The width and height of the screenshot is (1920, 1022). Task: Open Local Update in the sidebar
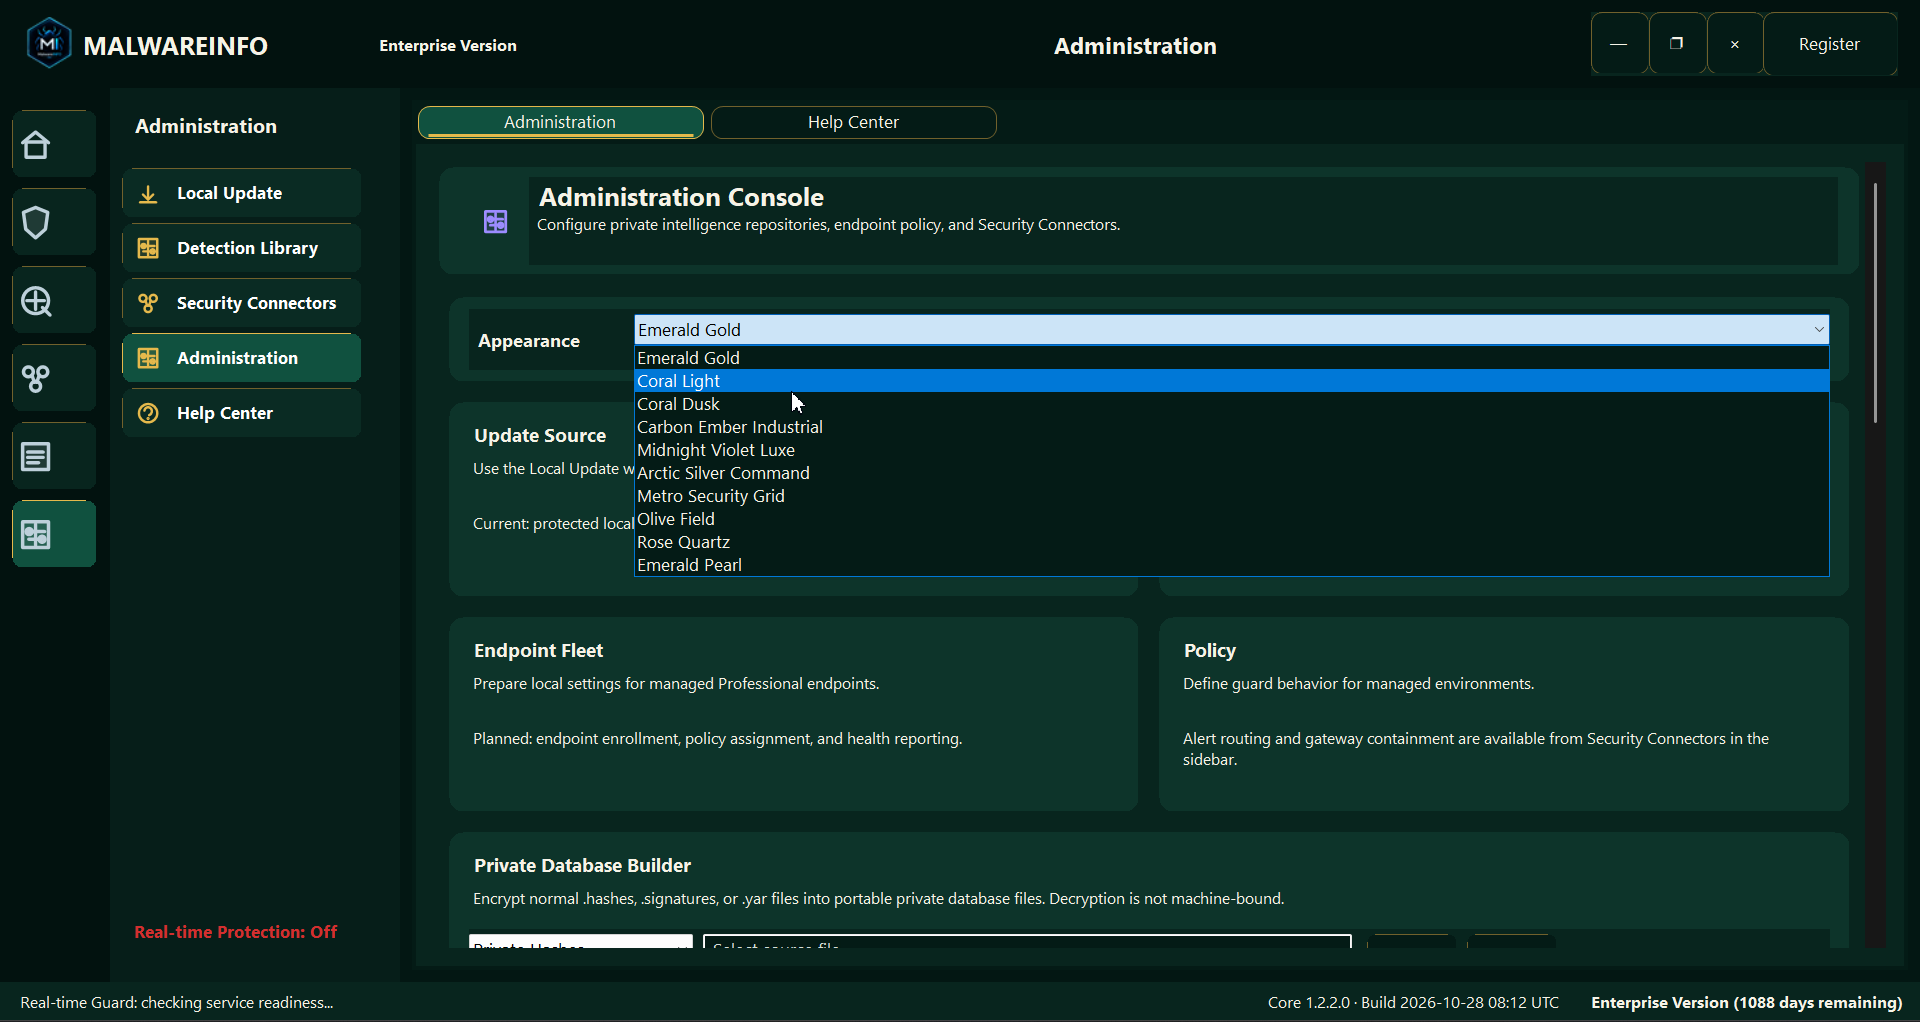(242, 194)
